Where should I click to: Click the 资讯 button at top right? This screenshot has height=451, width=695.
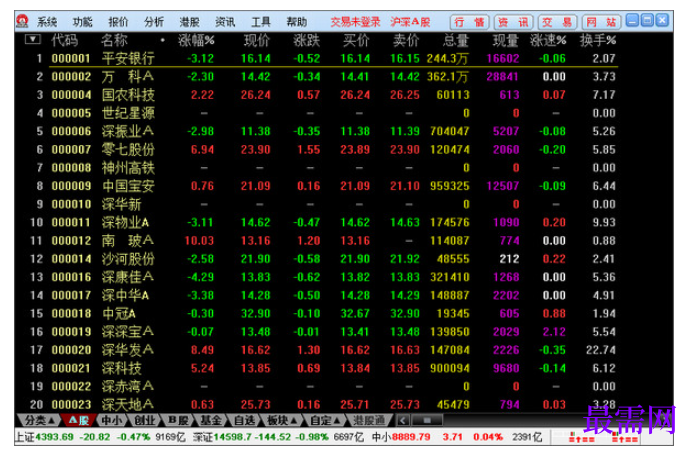tap(513, 22)
